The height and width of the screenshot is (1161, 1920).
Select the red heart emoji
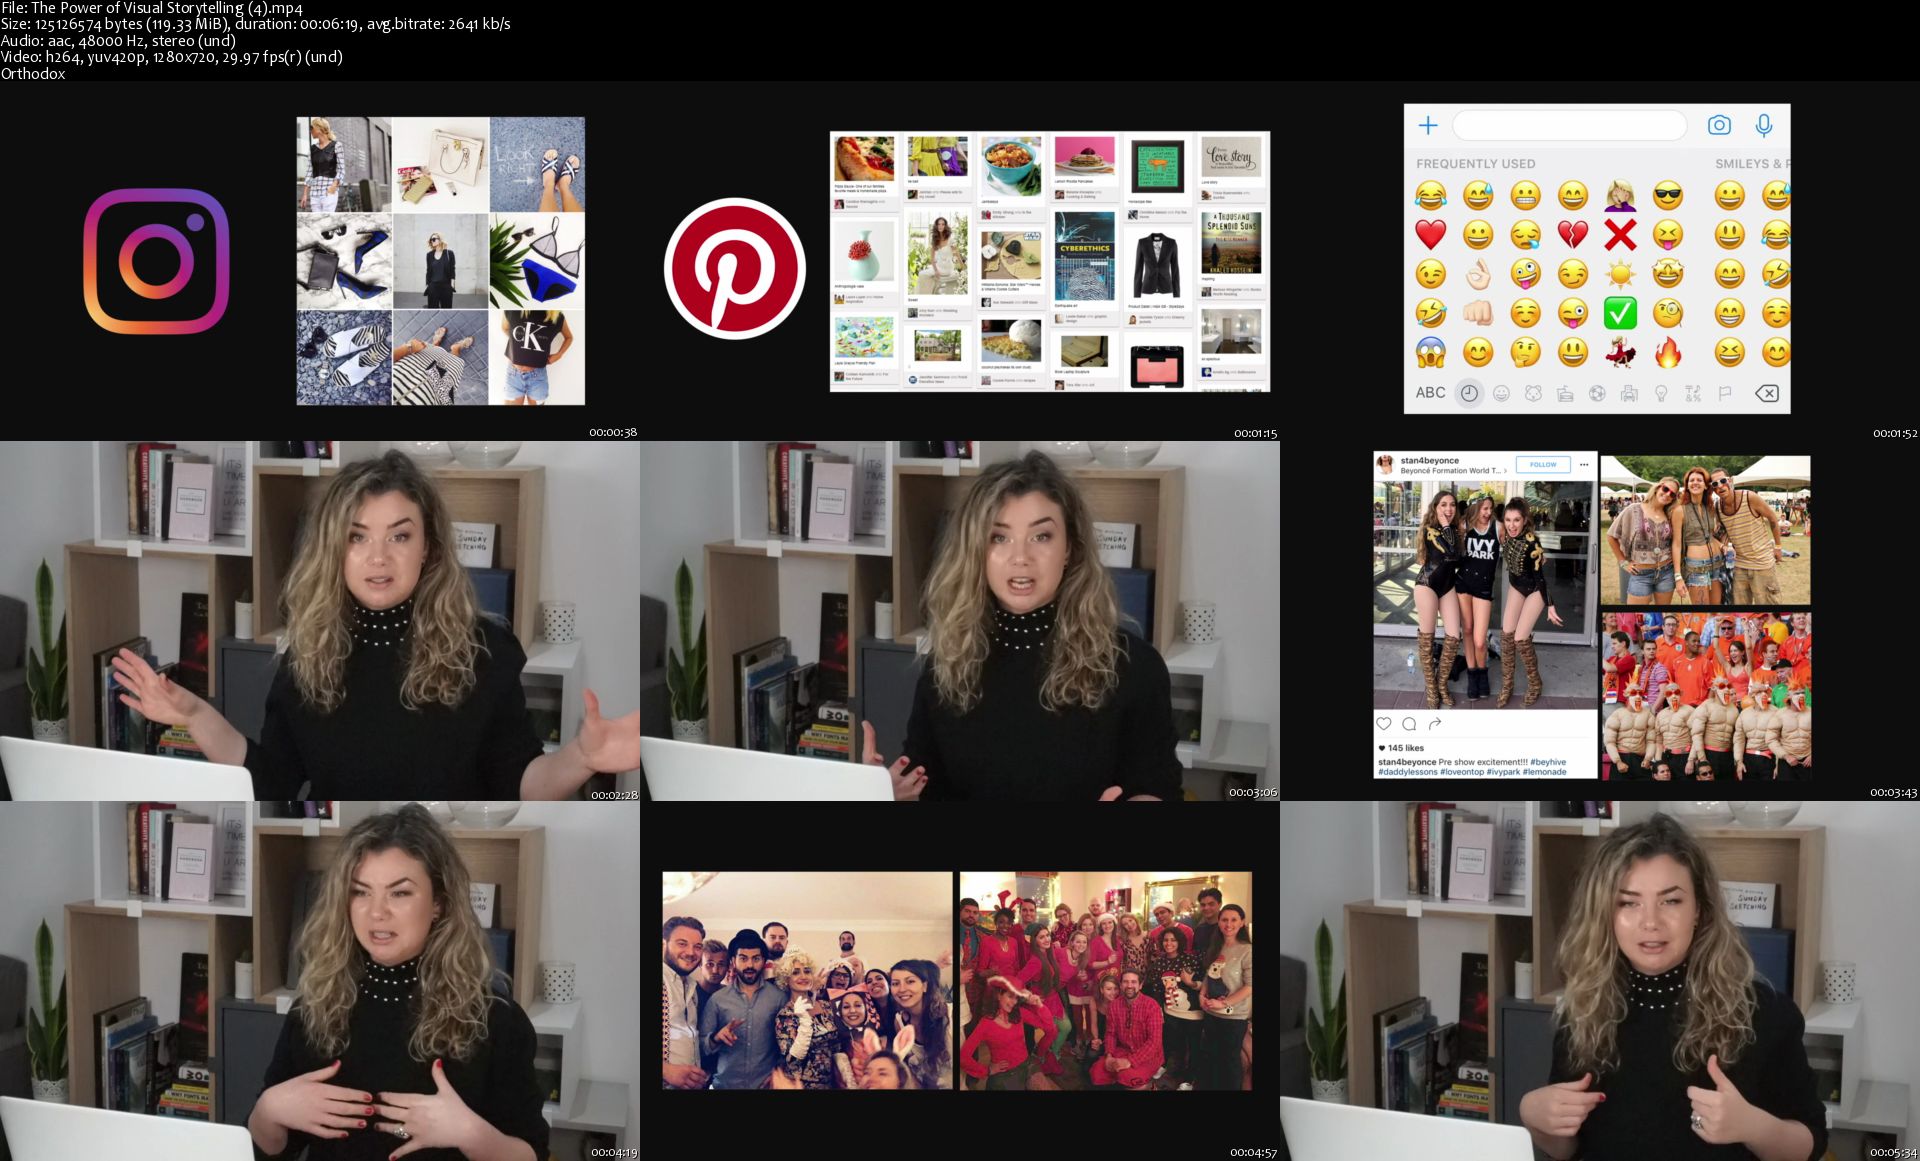[x=1431, y=235]
